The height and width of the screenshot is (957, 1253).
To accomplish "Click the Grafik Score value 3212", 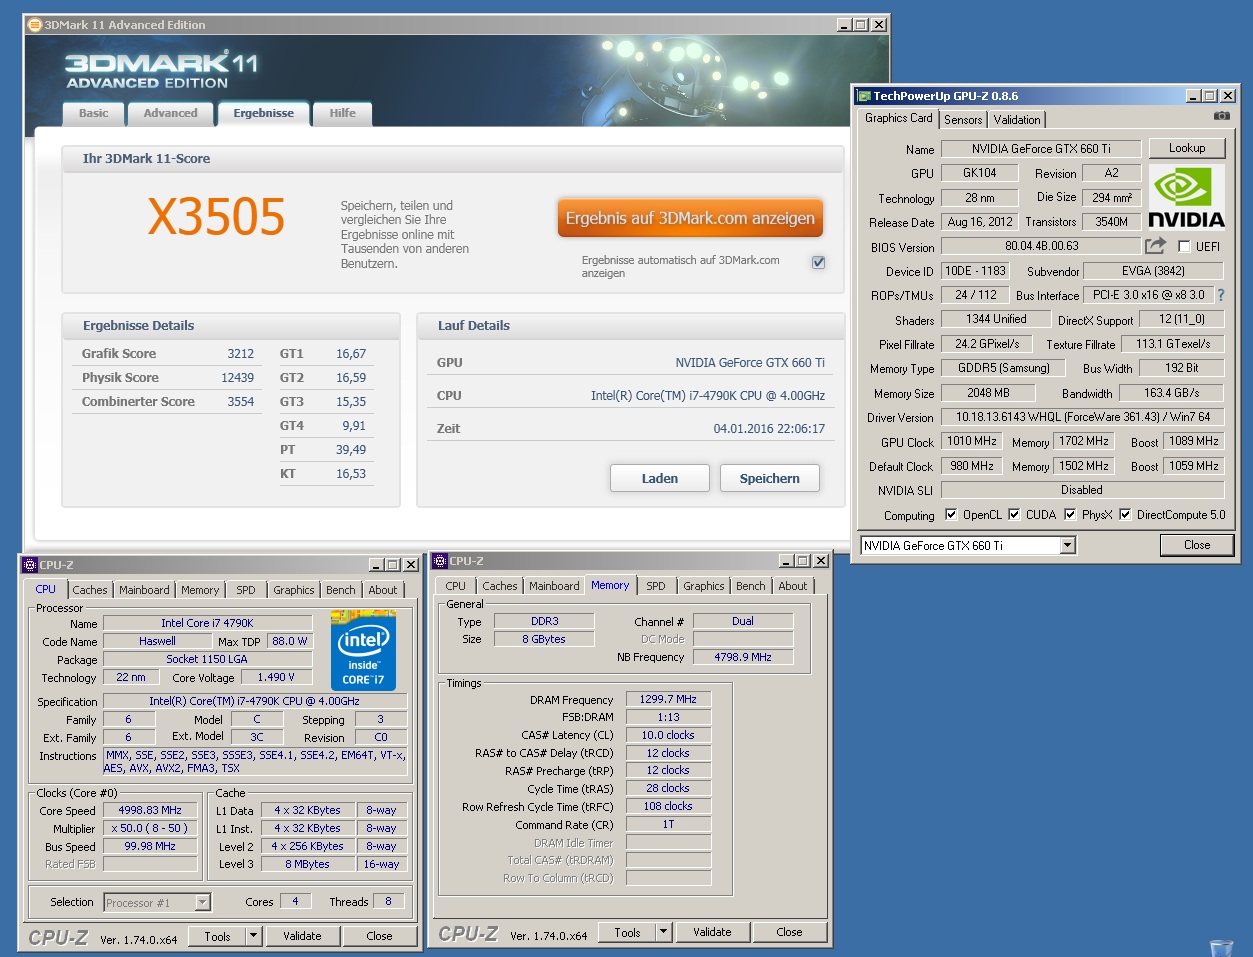I will 240,354.
